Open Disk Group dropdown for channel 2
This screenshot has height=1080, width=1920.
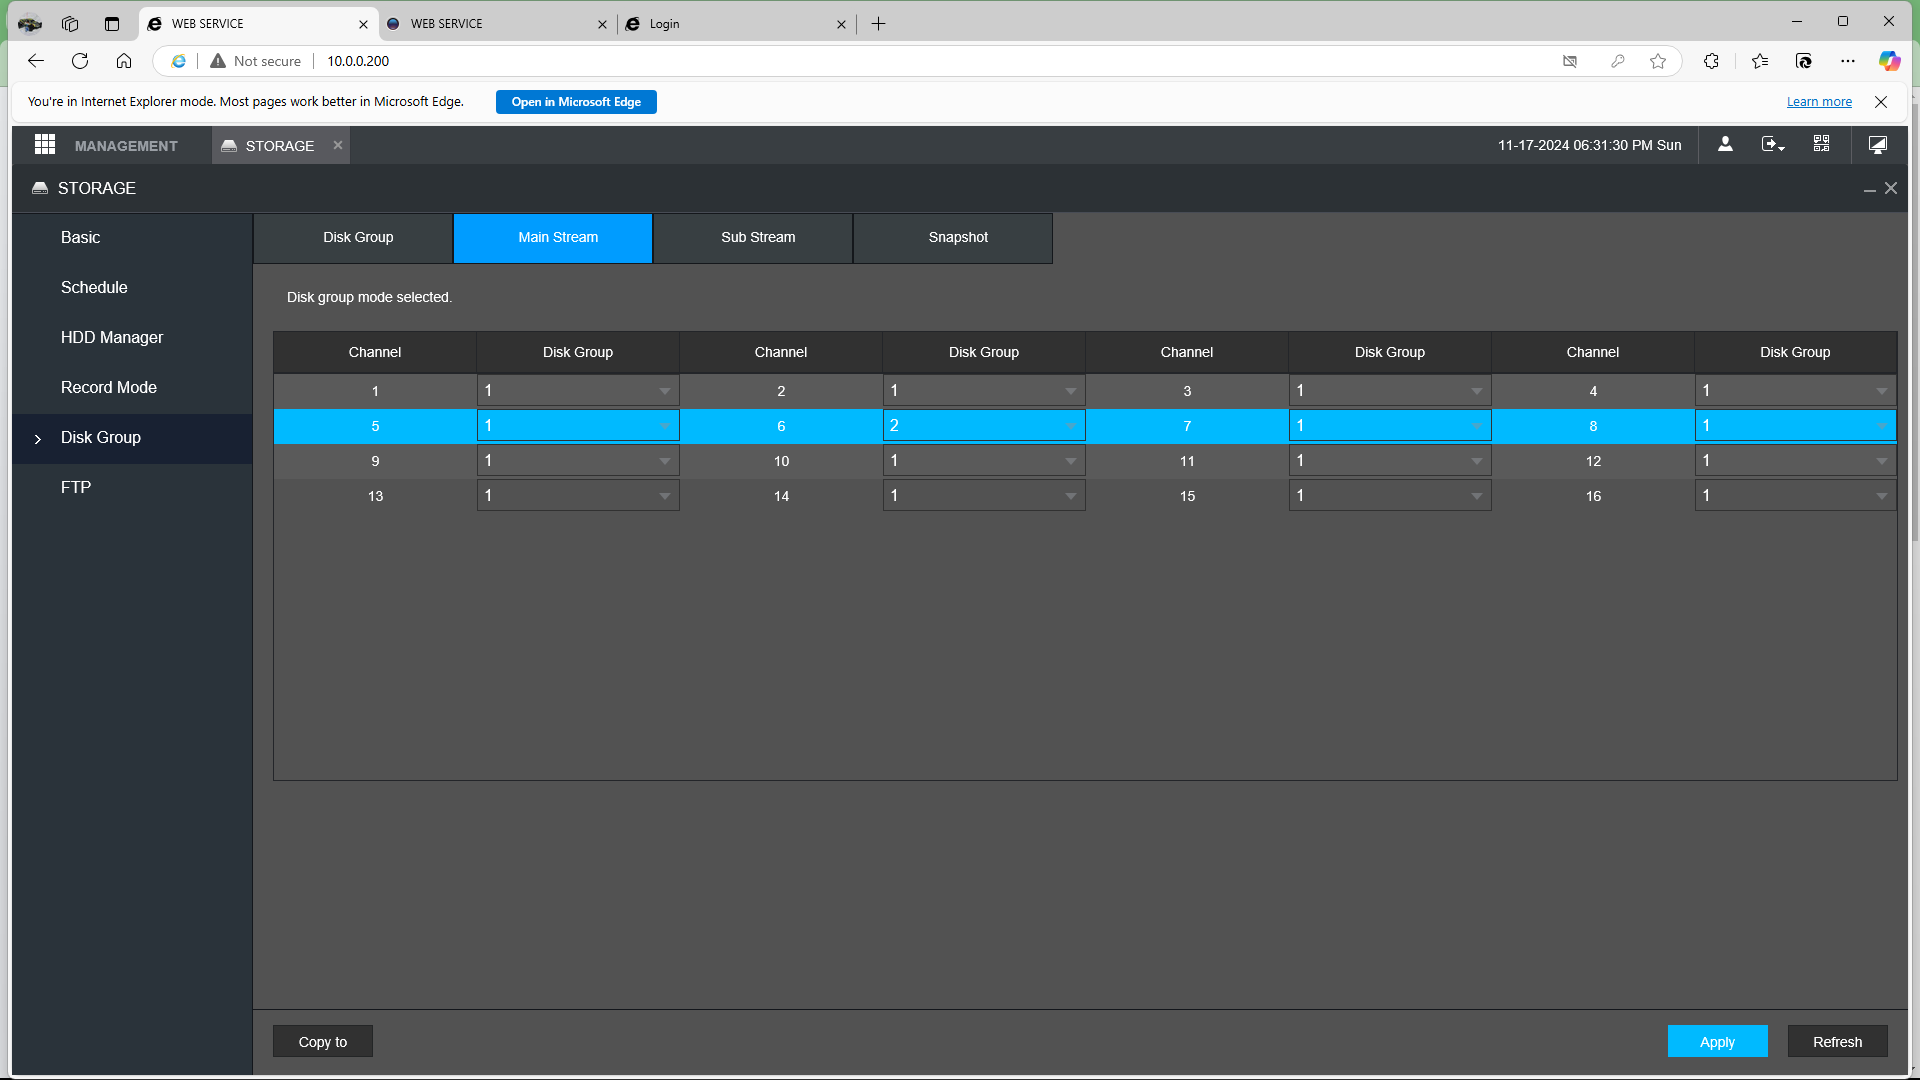(x=984, y=391)
